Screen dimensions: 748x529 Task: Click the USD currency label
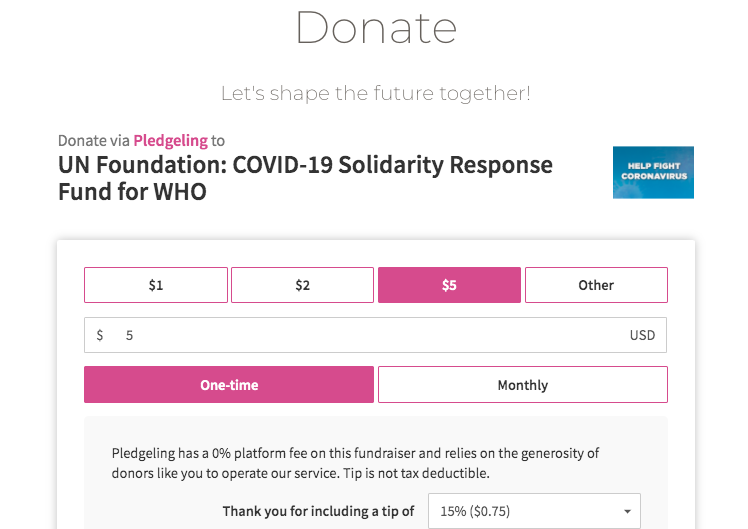pyautogui.click(x=642, y=335)
